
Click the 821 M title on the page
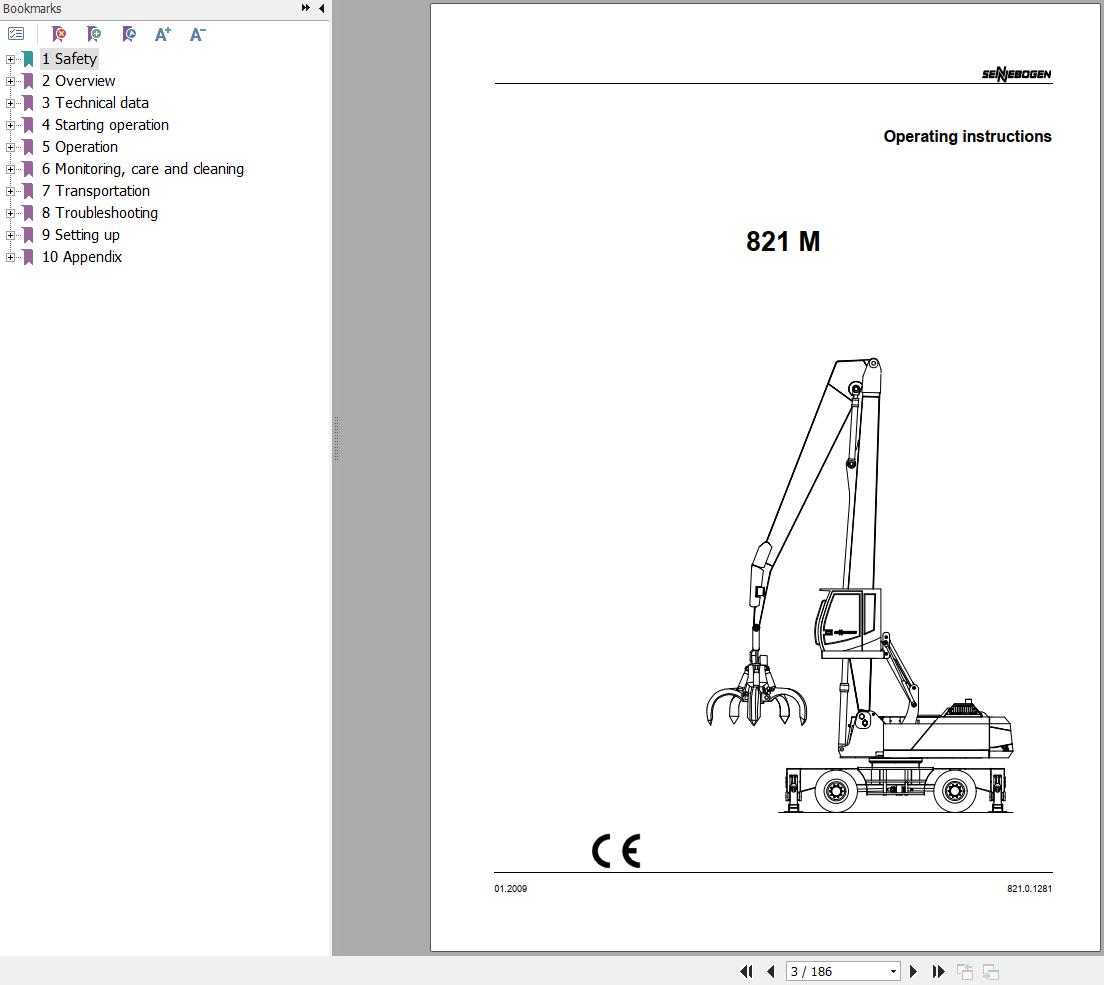[x=783, y=241]
